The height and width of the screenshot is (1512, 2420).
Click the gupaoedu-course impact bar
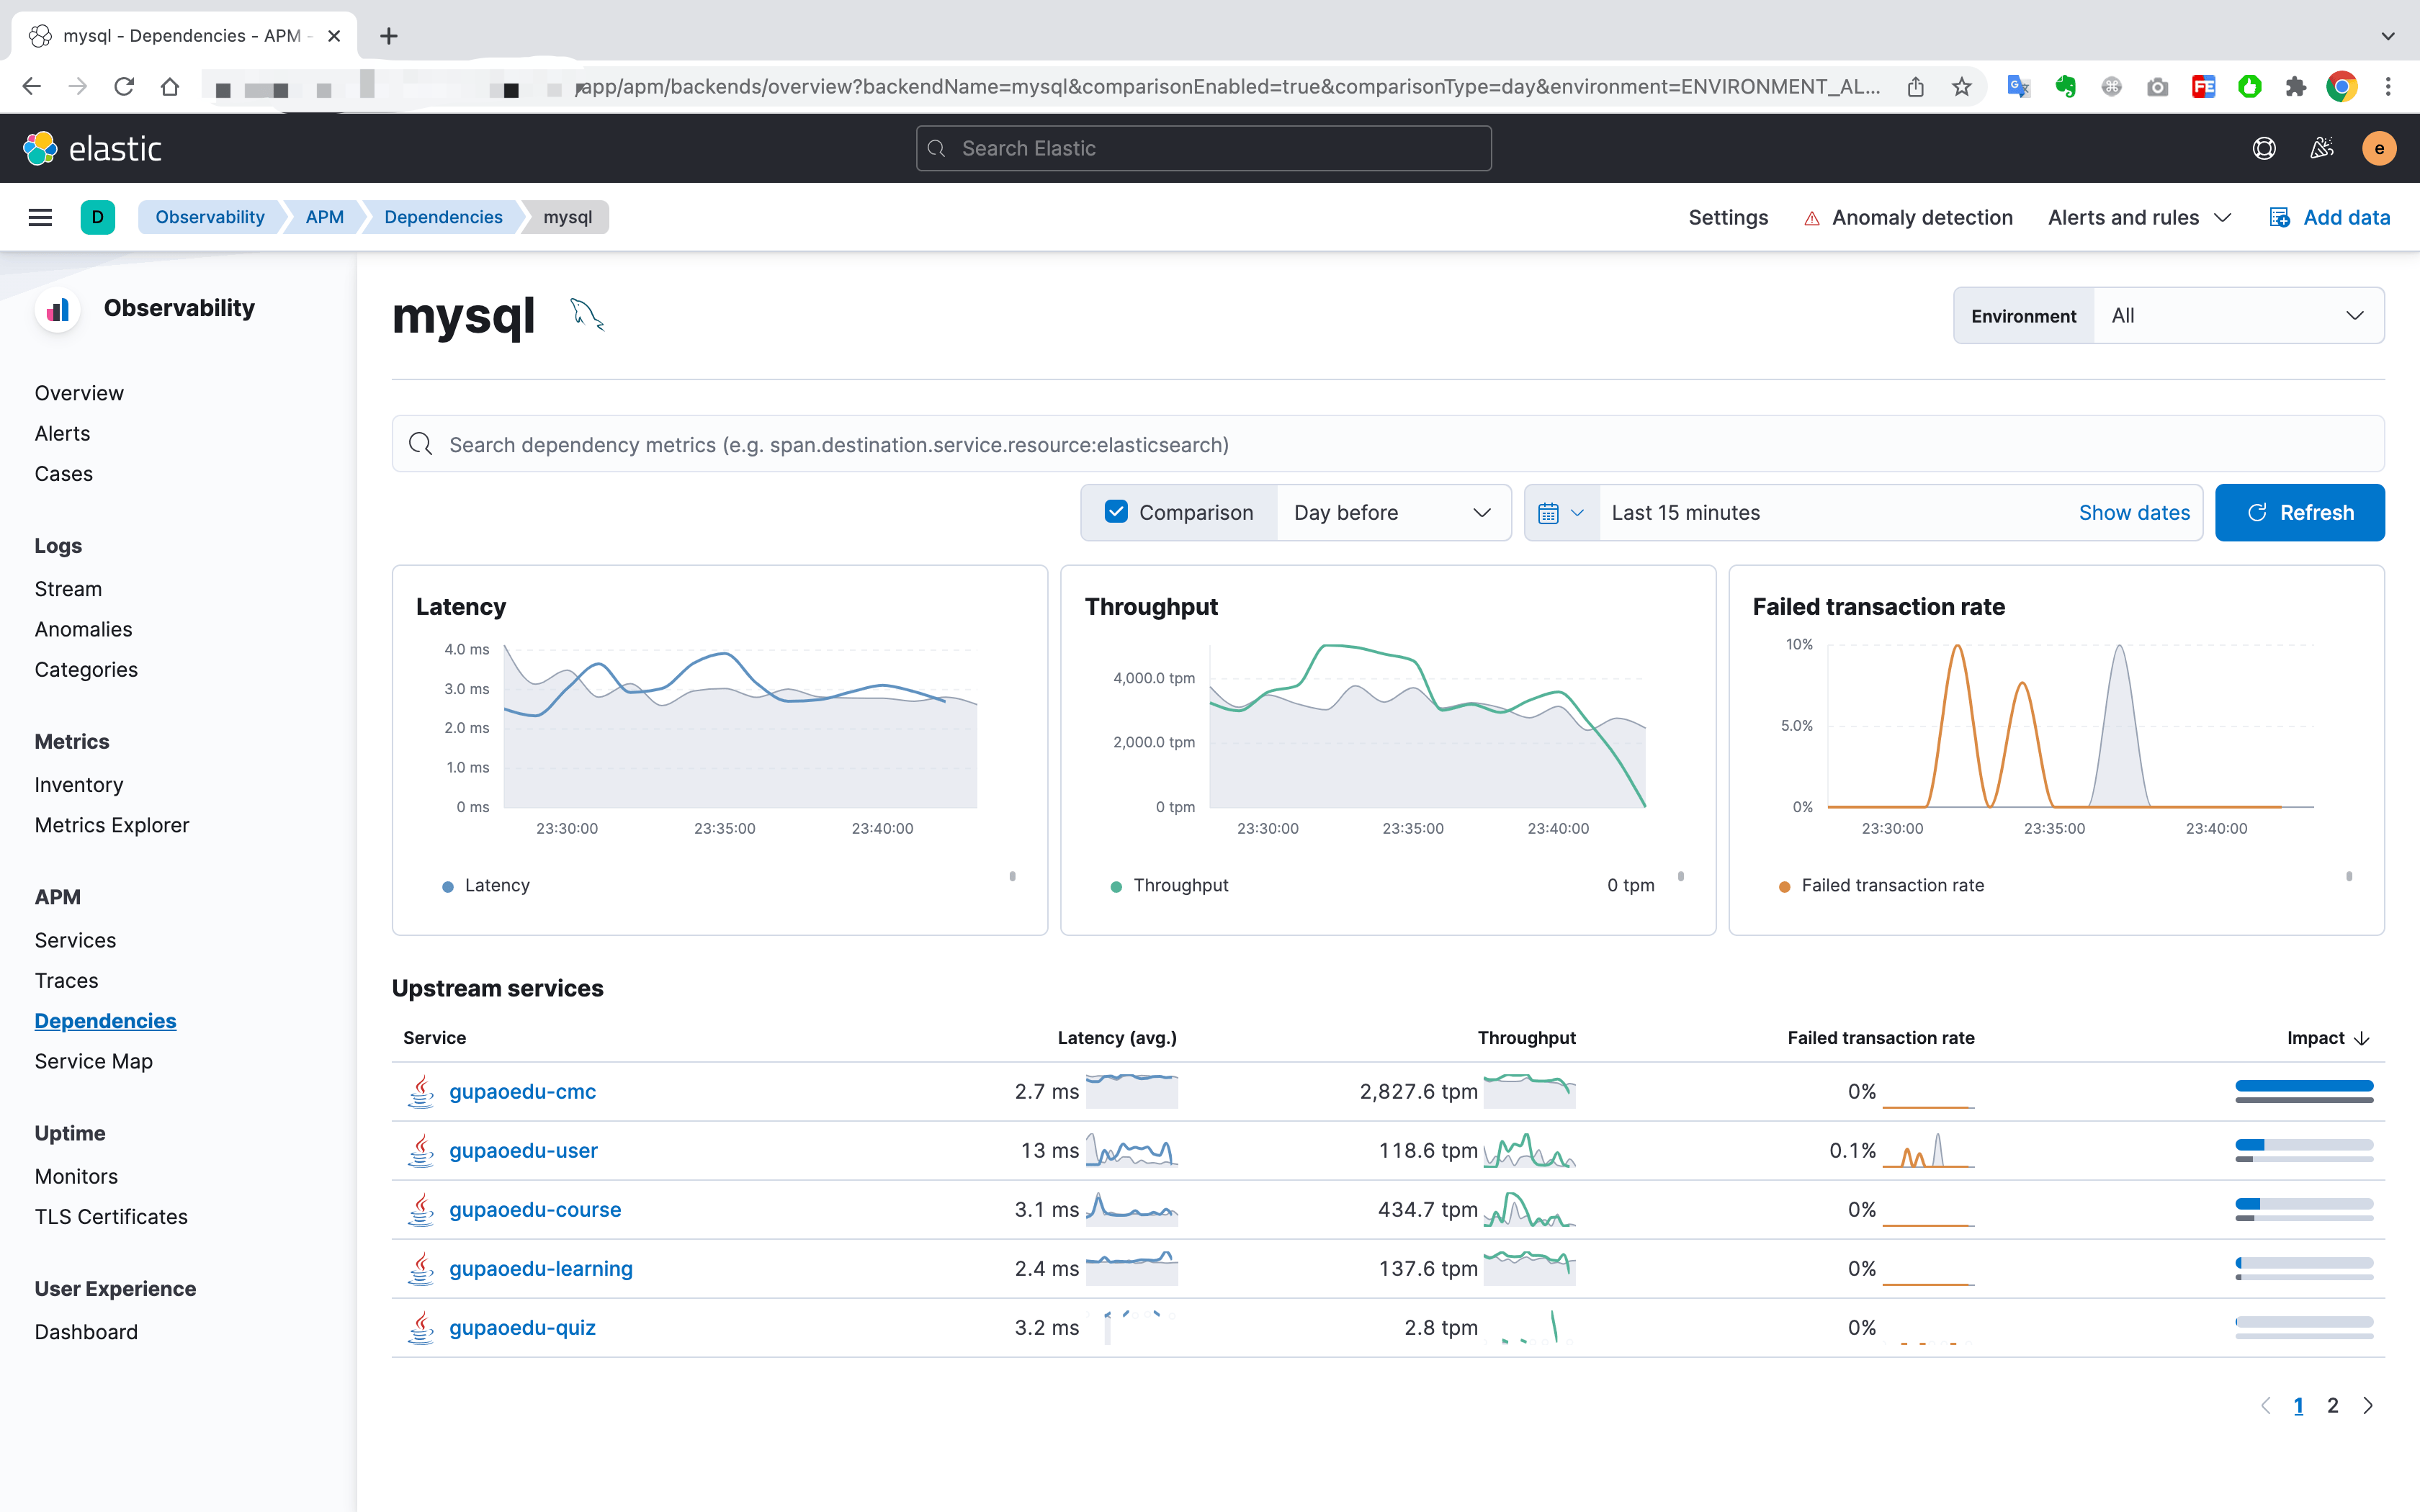click(2304, 1209)
